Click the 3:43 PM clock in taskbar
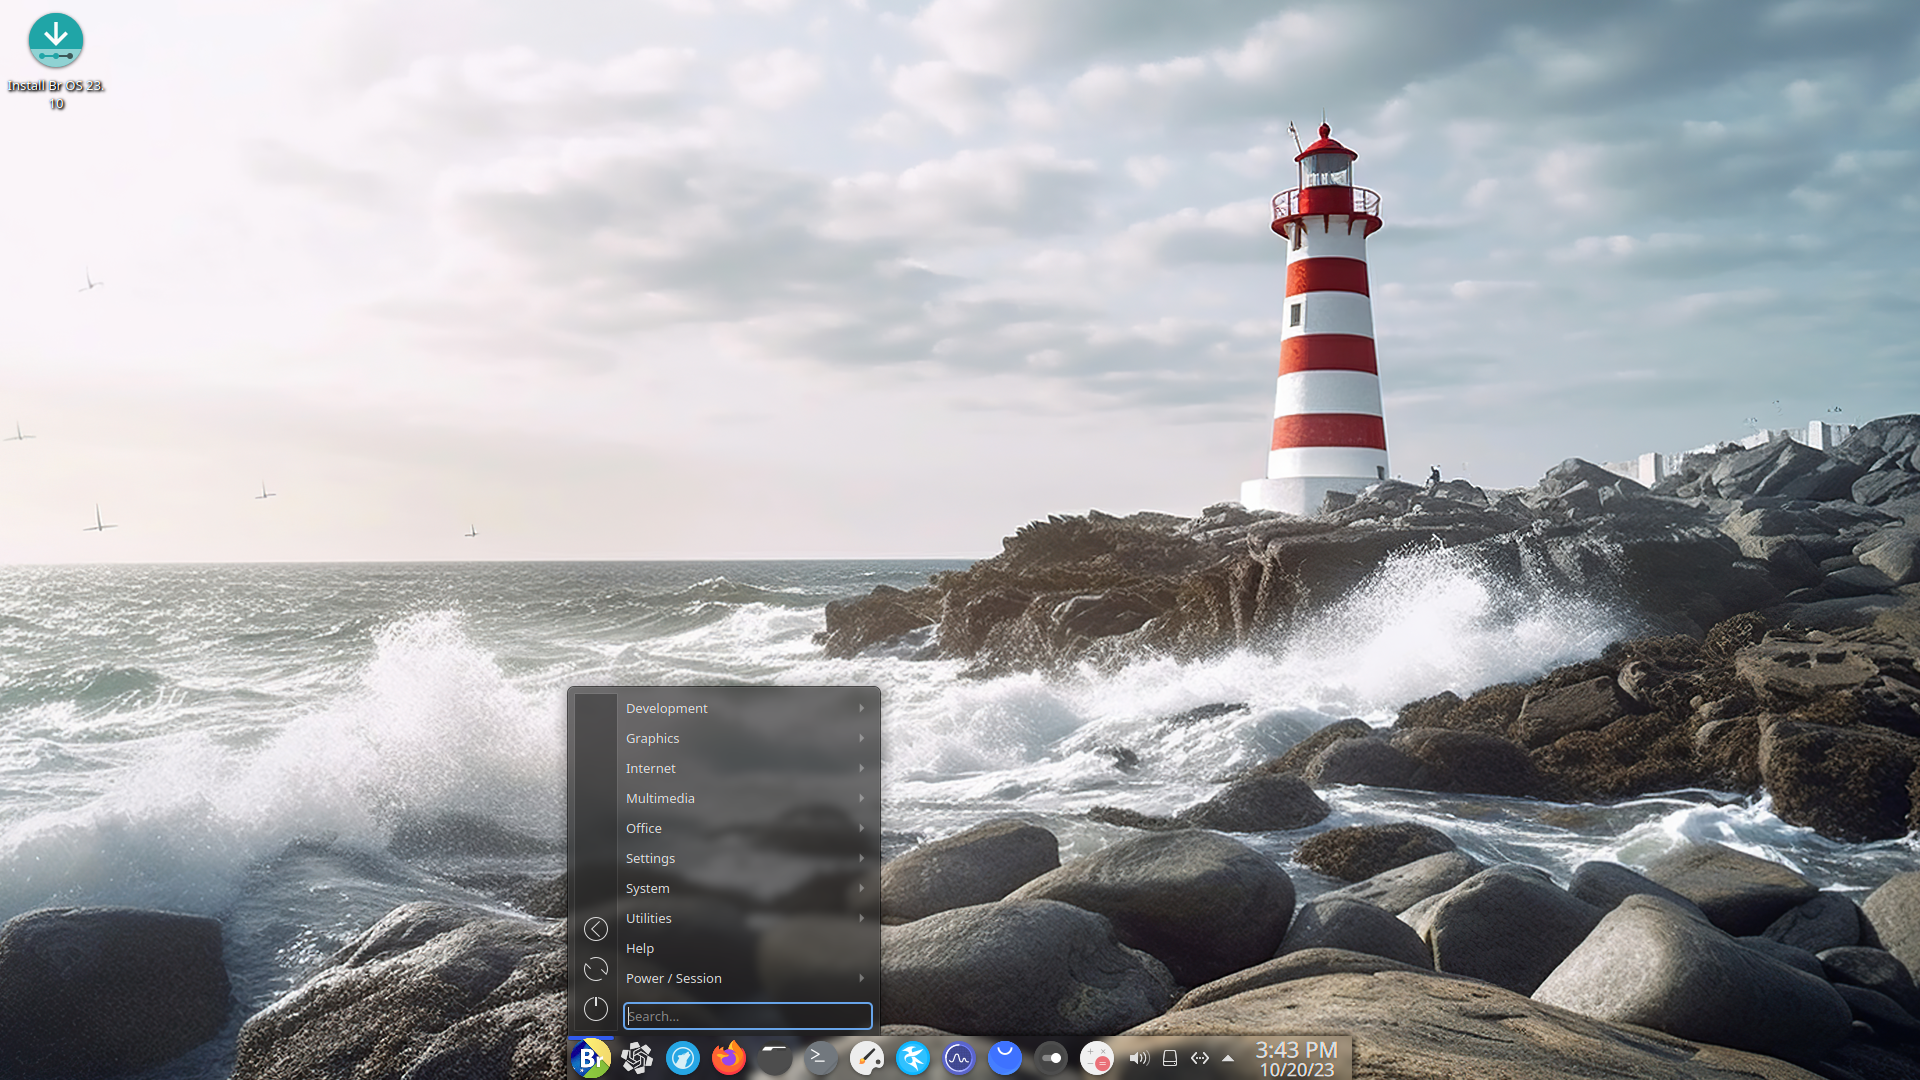 (1296, 1050)
